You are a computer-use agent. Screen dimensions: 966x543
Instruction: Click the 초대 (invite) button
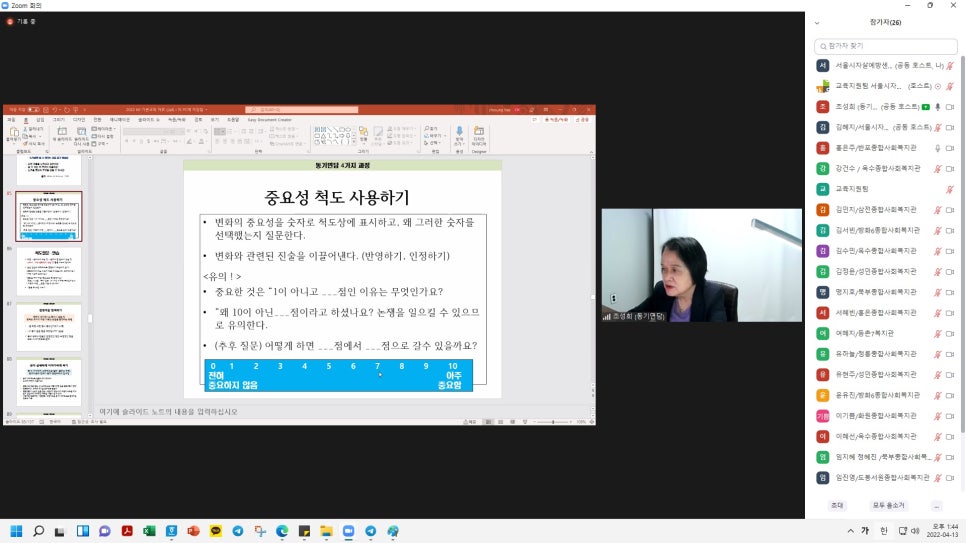point(836,505)
